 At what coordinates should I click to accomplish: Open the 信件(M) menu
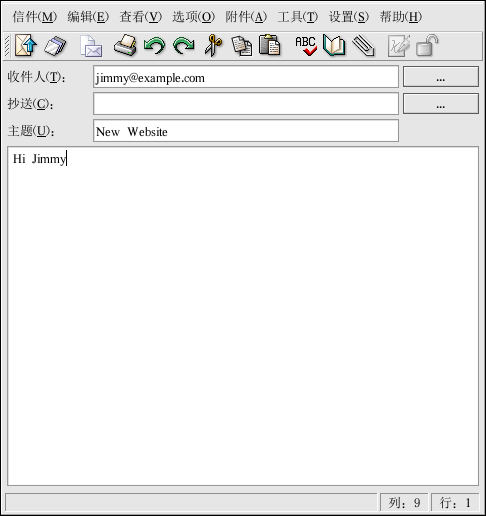(x=34, y=17)
